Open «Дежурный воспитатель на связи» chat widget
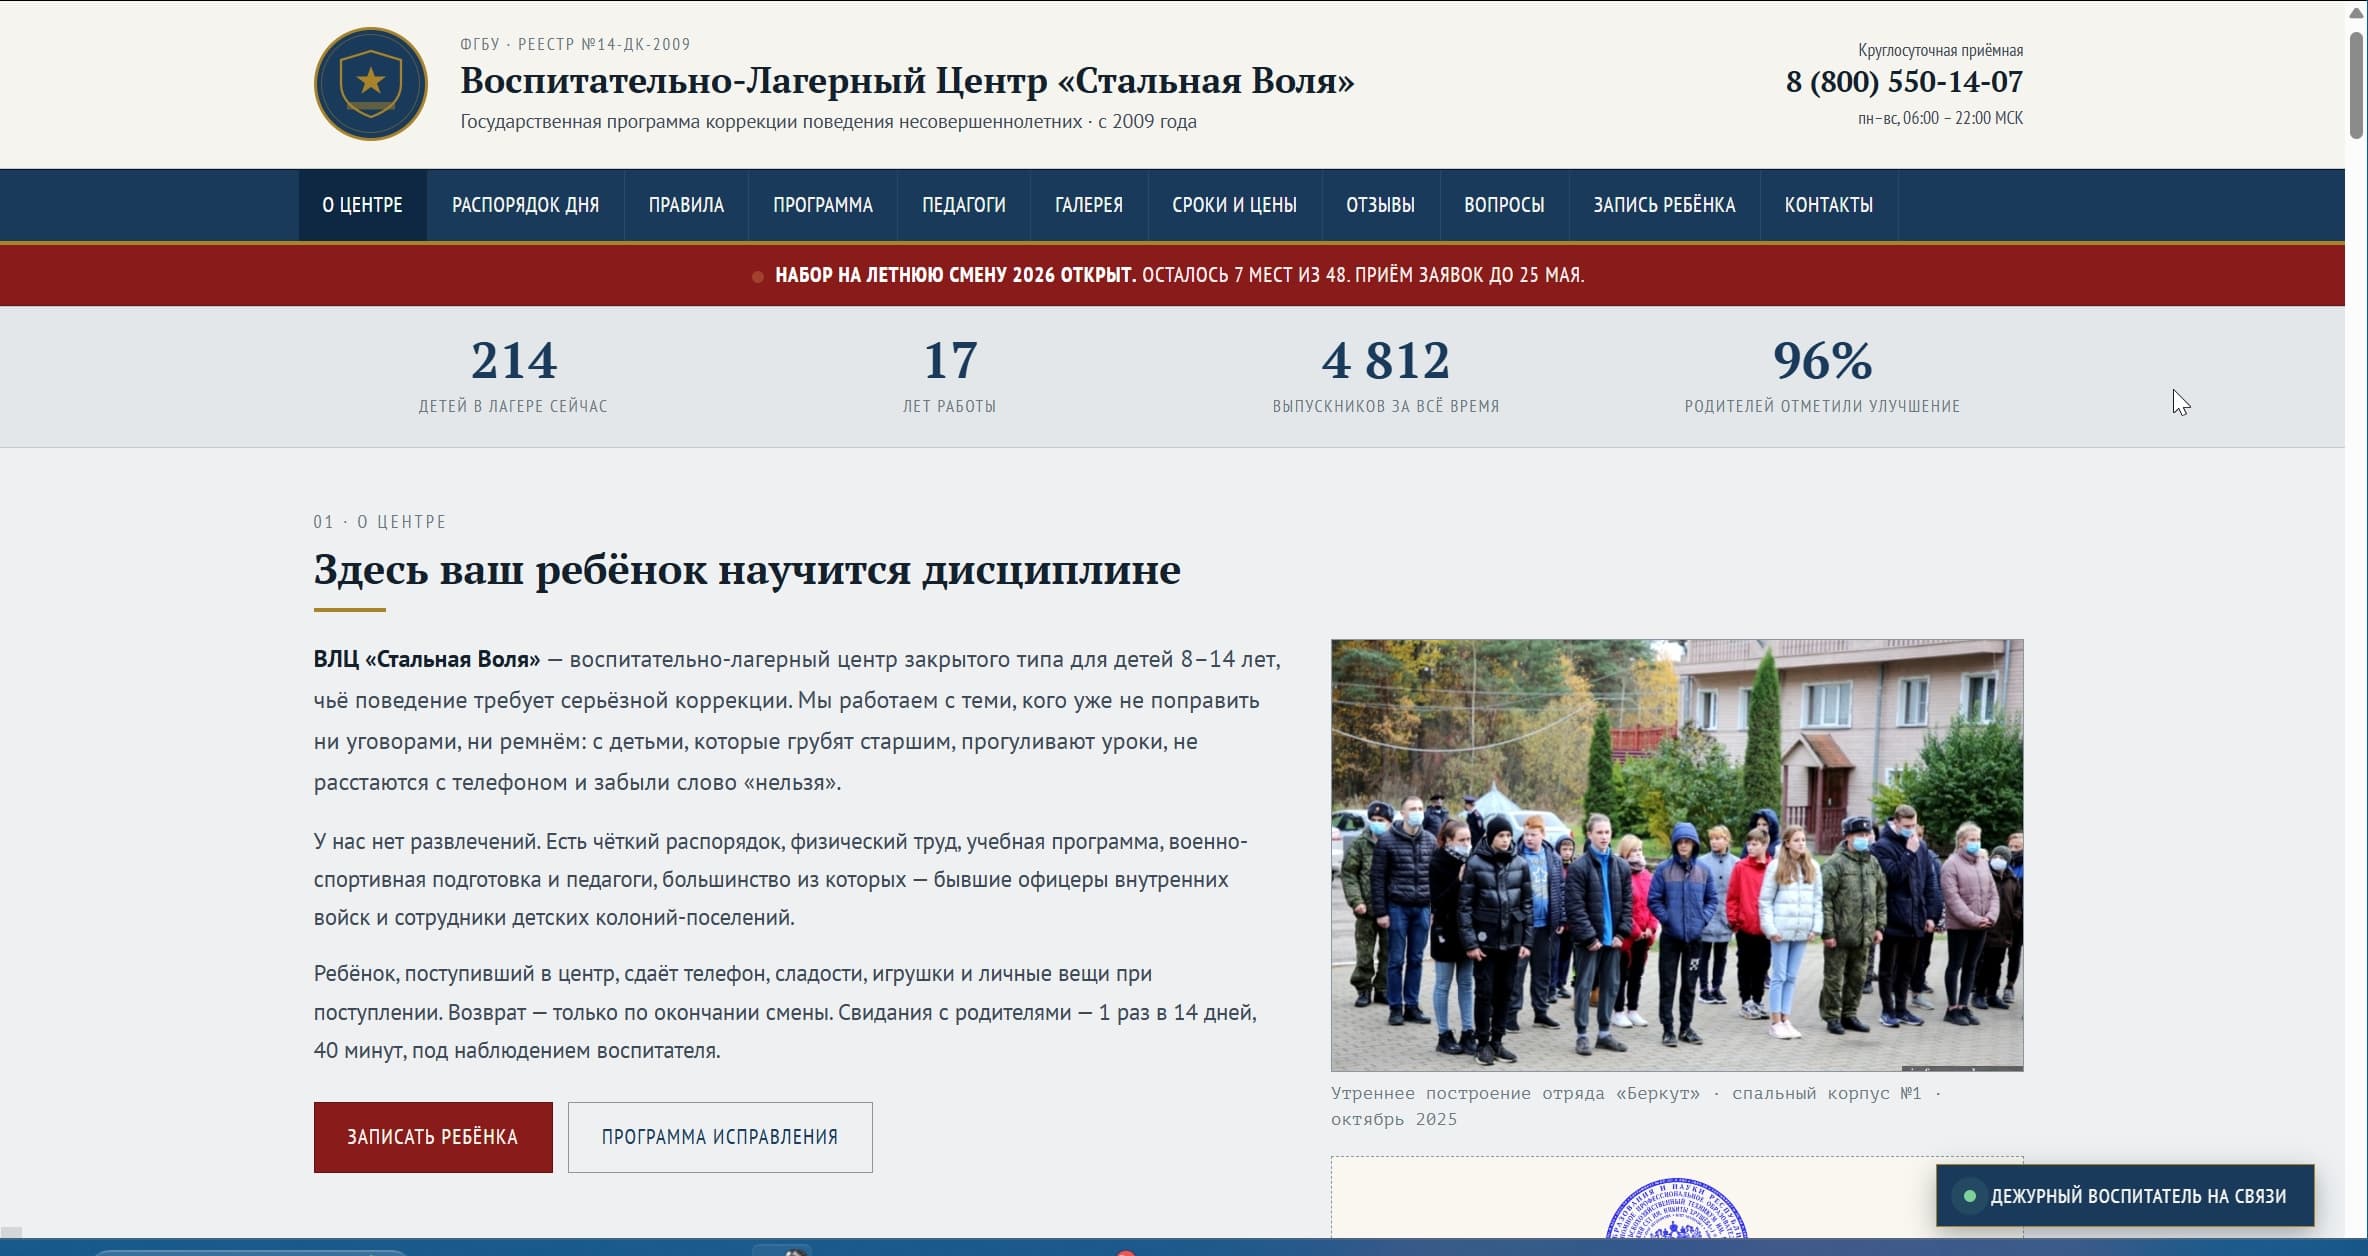The height and width of the screenshot is (1256, 2368). (2125, 1196)
